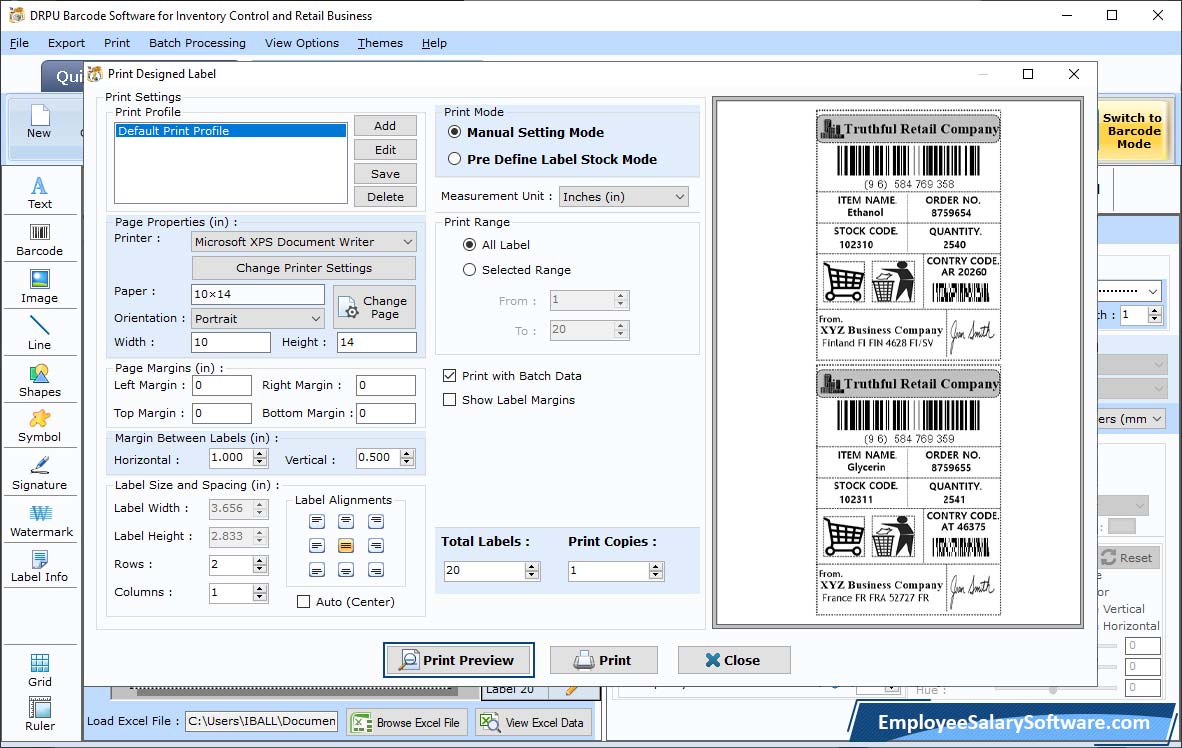This screenshot has width=1182, height=748.
Task: Select the Barcode tool in sidebar
Action: tap(39, 240)
